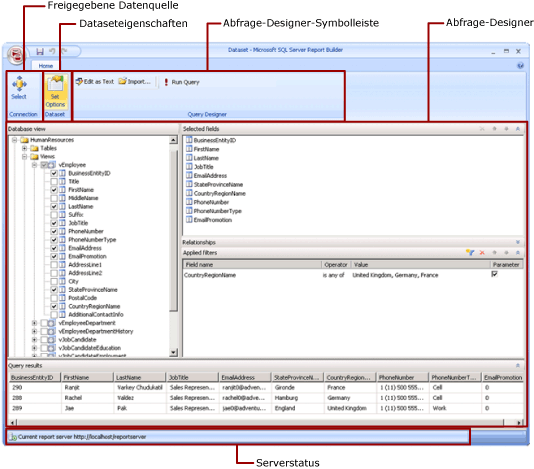Run Query with the red exclamation icon

[166, 82]
